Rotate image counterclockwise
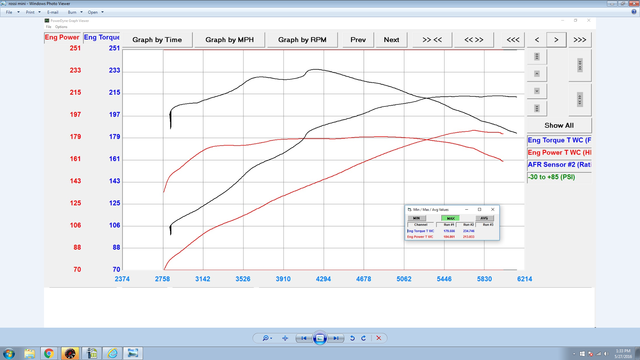The width and height of the screenshot is (640, 360). (x=352, y=338)
